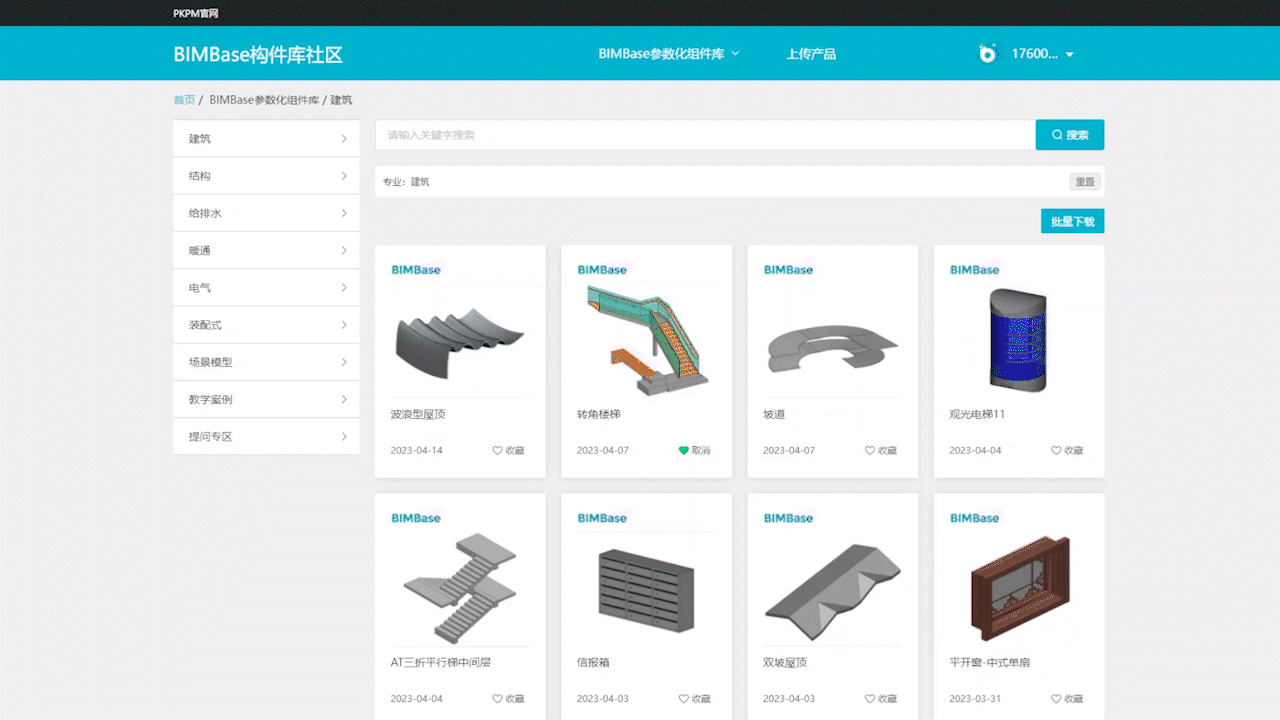Viewport: 1280px width, 720px height.
Task: Expand the 给排水 category chevron
Action: coord(344,213)
